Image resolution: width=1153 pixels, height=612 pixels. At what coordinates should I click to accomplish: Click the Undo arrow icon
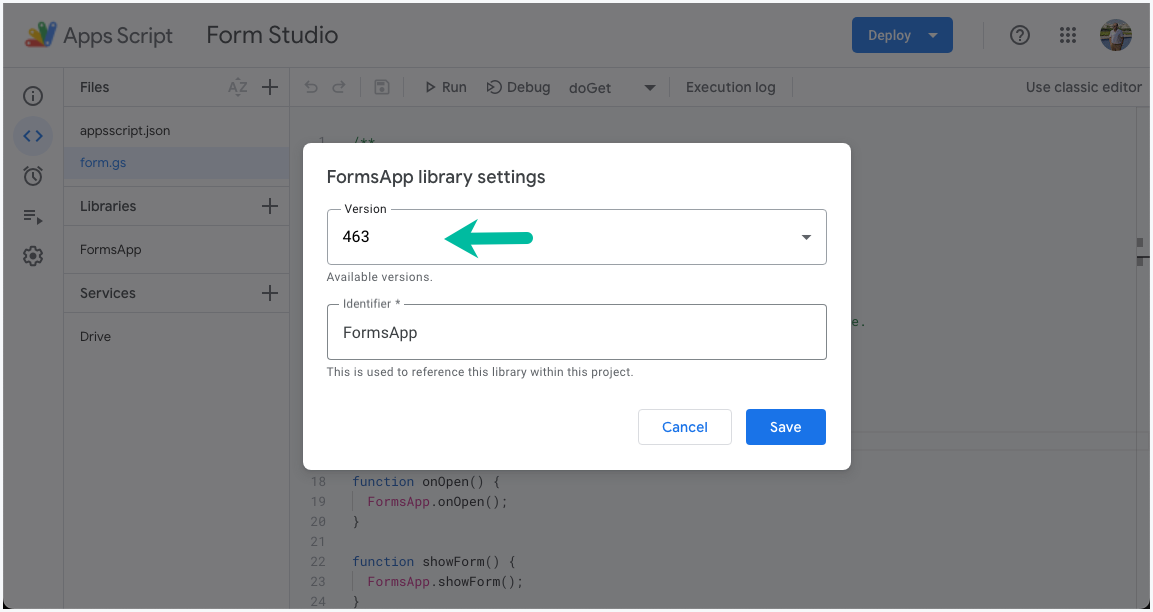pos(311,88)
